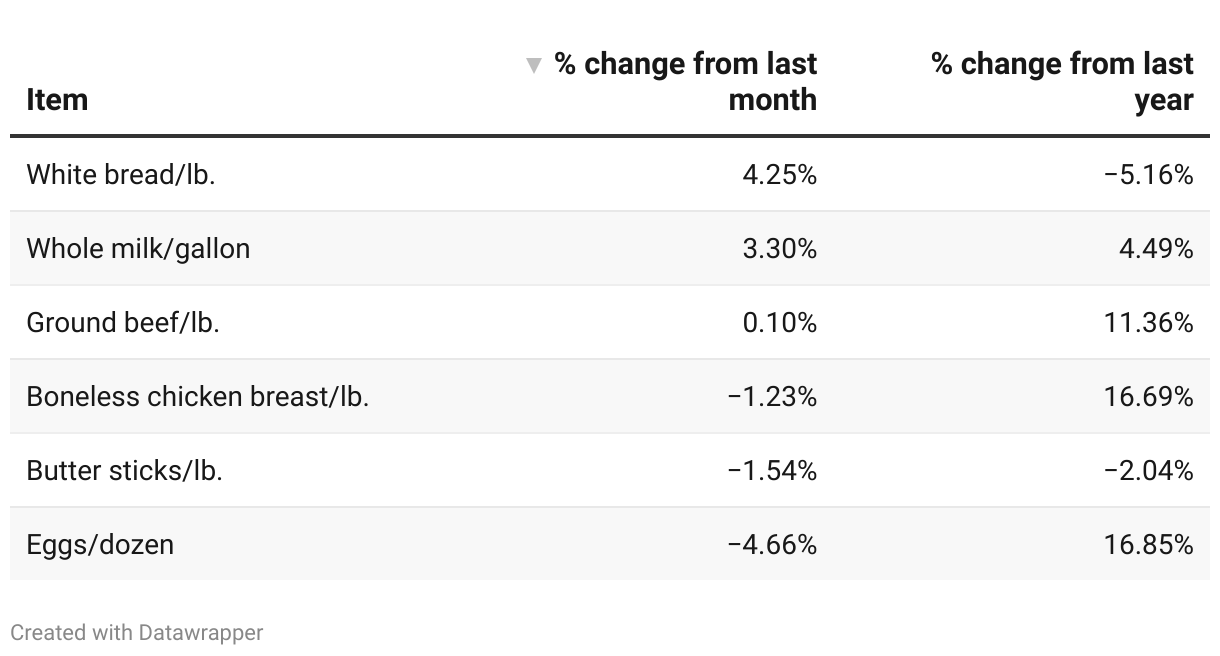
Task: Select the White bread/lb. row label
Action: pyautogui.click(x=121, y=175)
